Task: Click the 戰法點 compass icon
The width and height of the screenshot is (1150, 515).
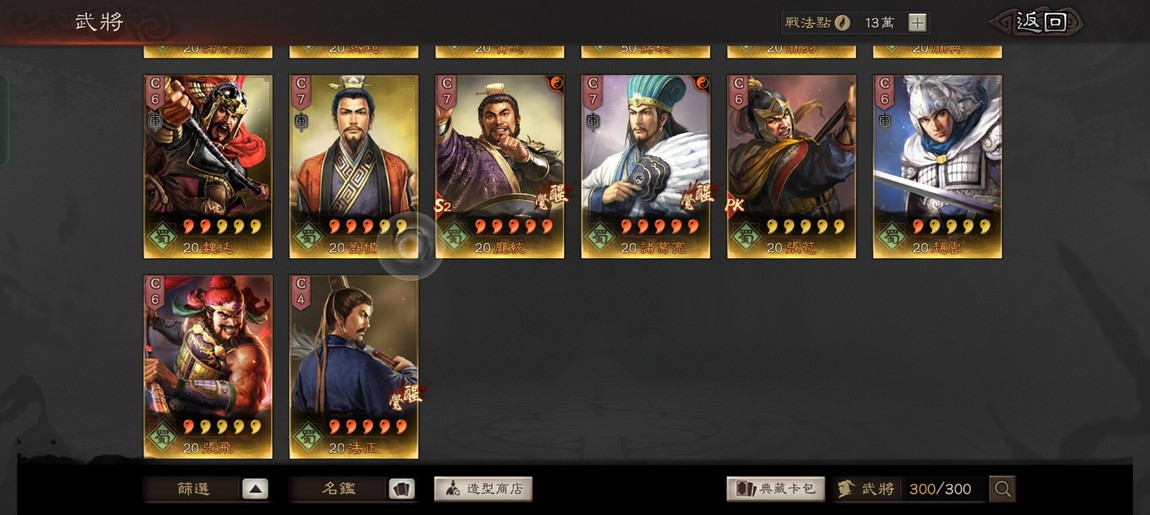Action: coord(843,22)
